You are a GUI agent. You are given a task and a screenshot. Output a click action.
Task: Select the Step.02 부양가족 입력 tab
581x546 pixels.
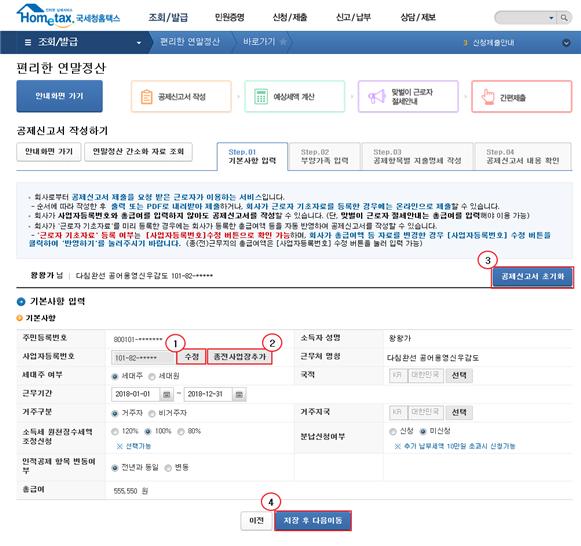(325, 156)
